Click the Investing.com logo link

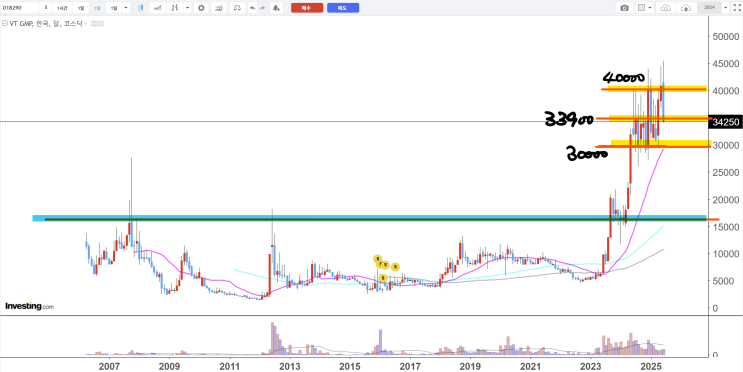tap(29, 306)
